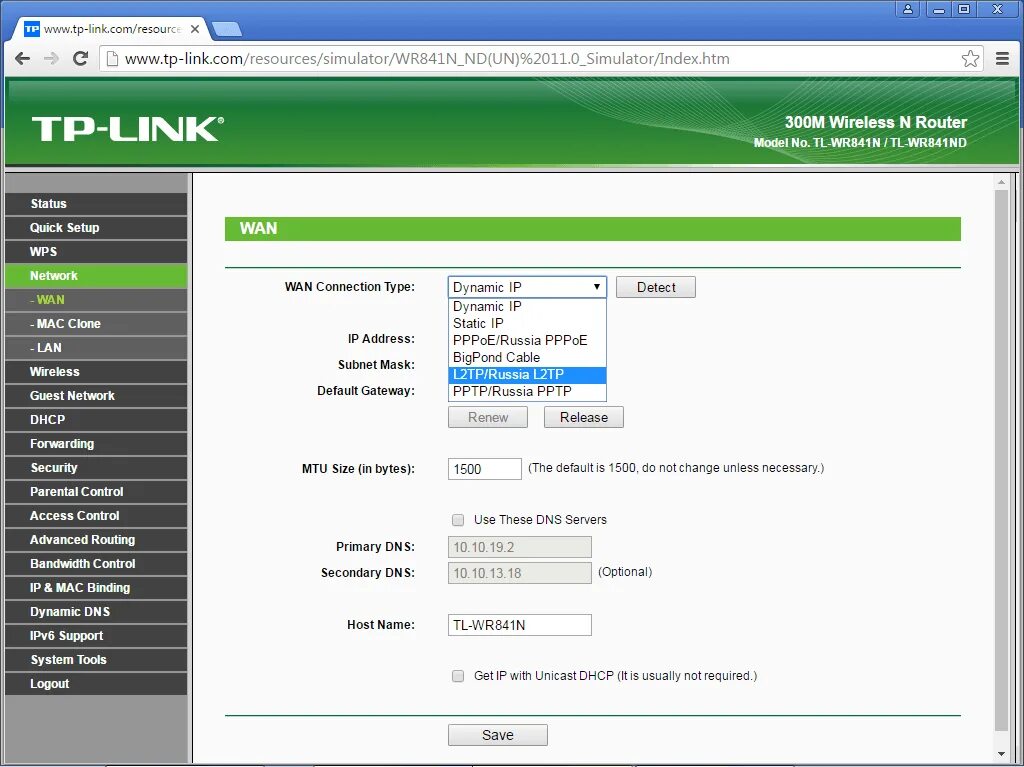Image resolution: width=1024 pixels, height=767 pixels.
Task: Open the WAN submenu item
Action: click(x=96, y=300)
